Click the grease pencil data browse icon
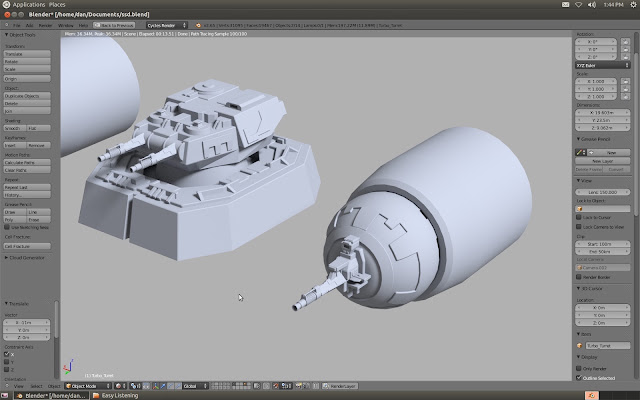 pyautogui.click(x=580, y=152)
